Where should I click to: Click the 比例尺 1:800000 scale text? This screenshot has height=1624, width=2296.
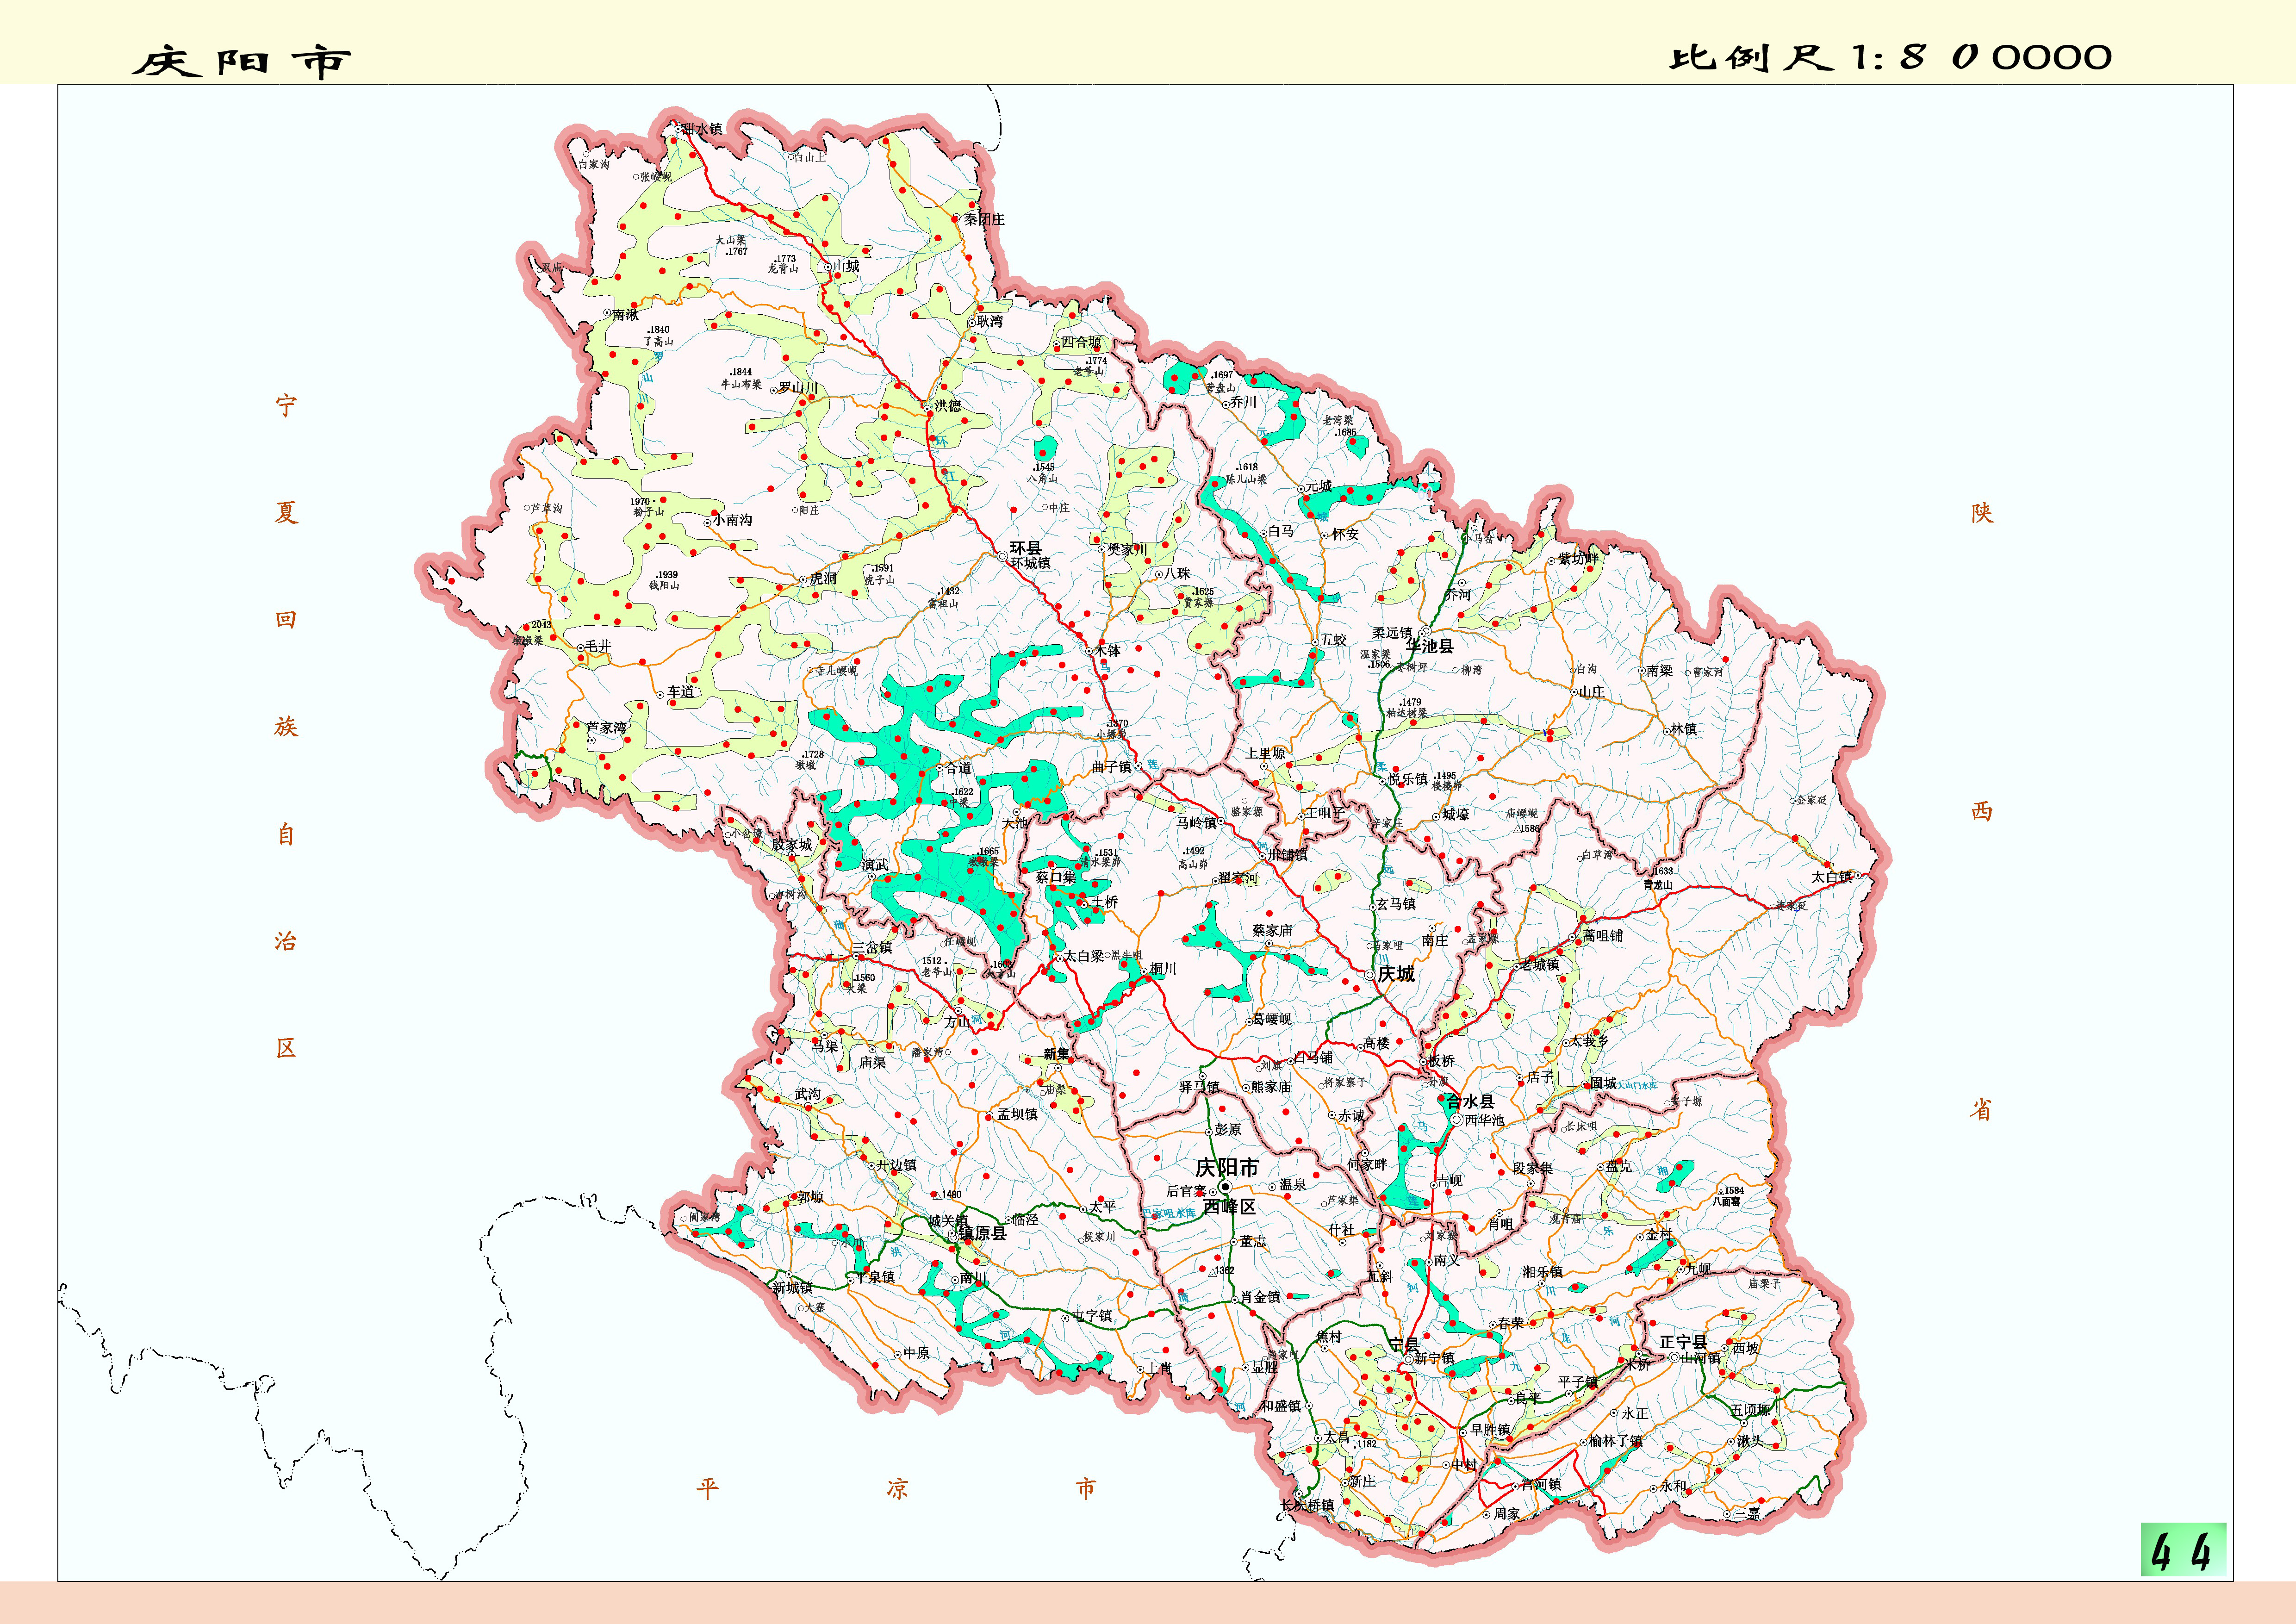1891,57
